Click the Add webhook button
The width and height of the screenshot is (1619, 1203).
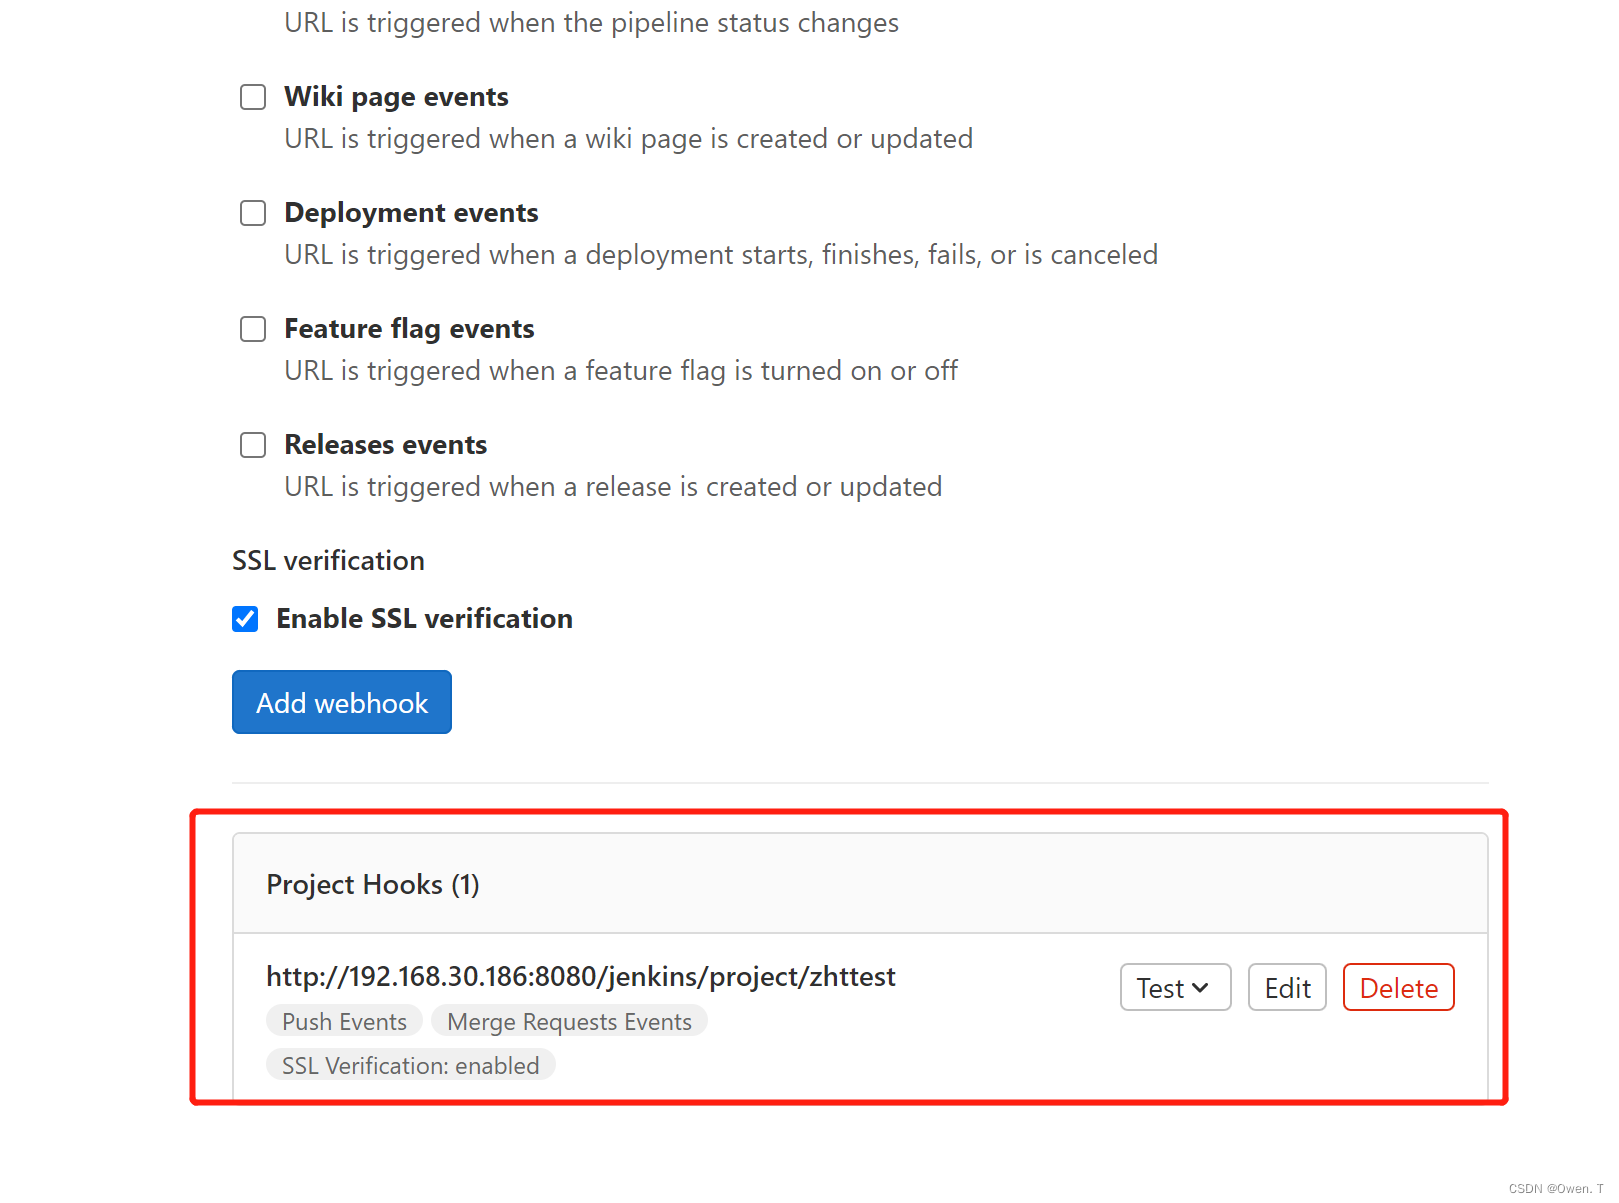(342, 702)
